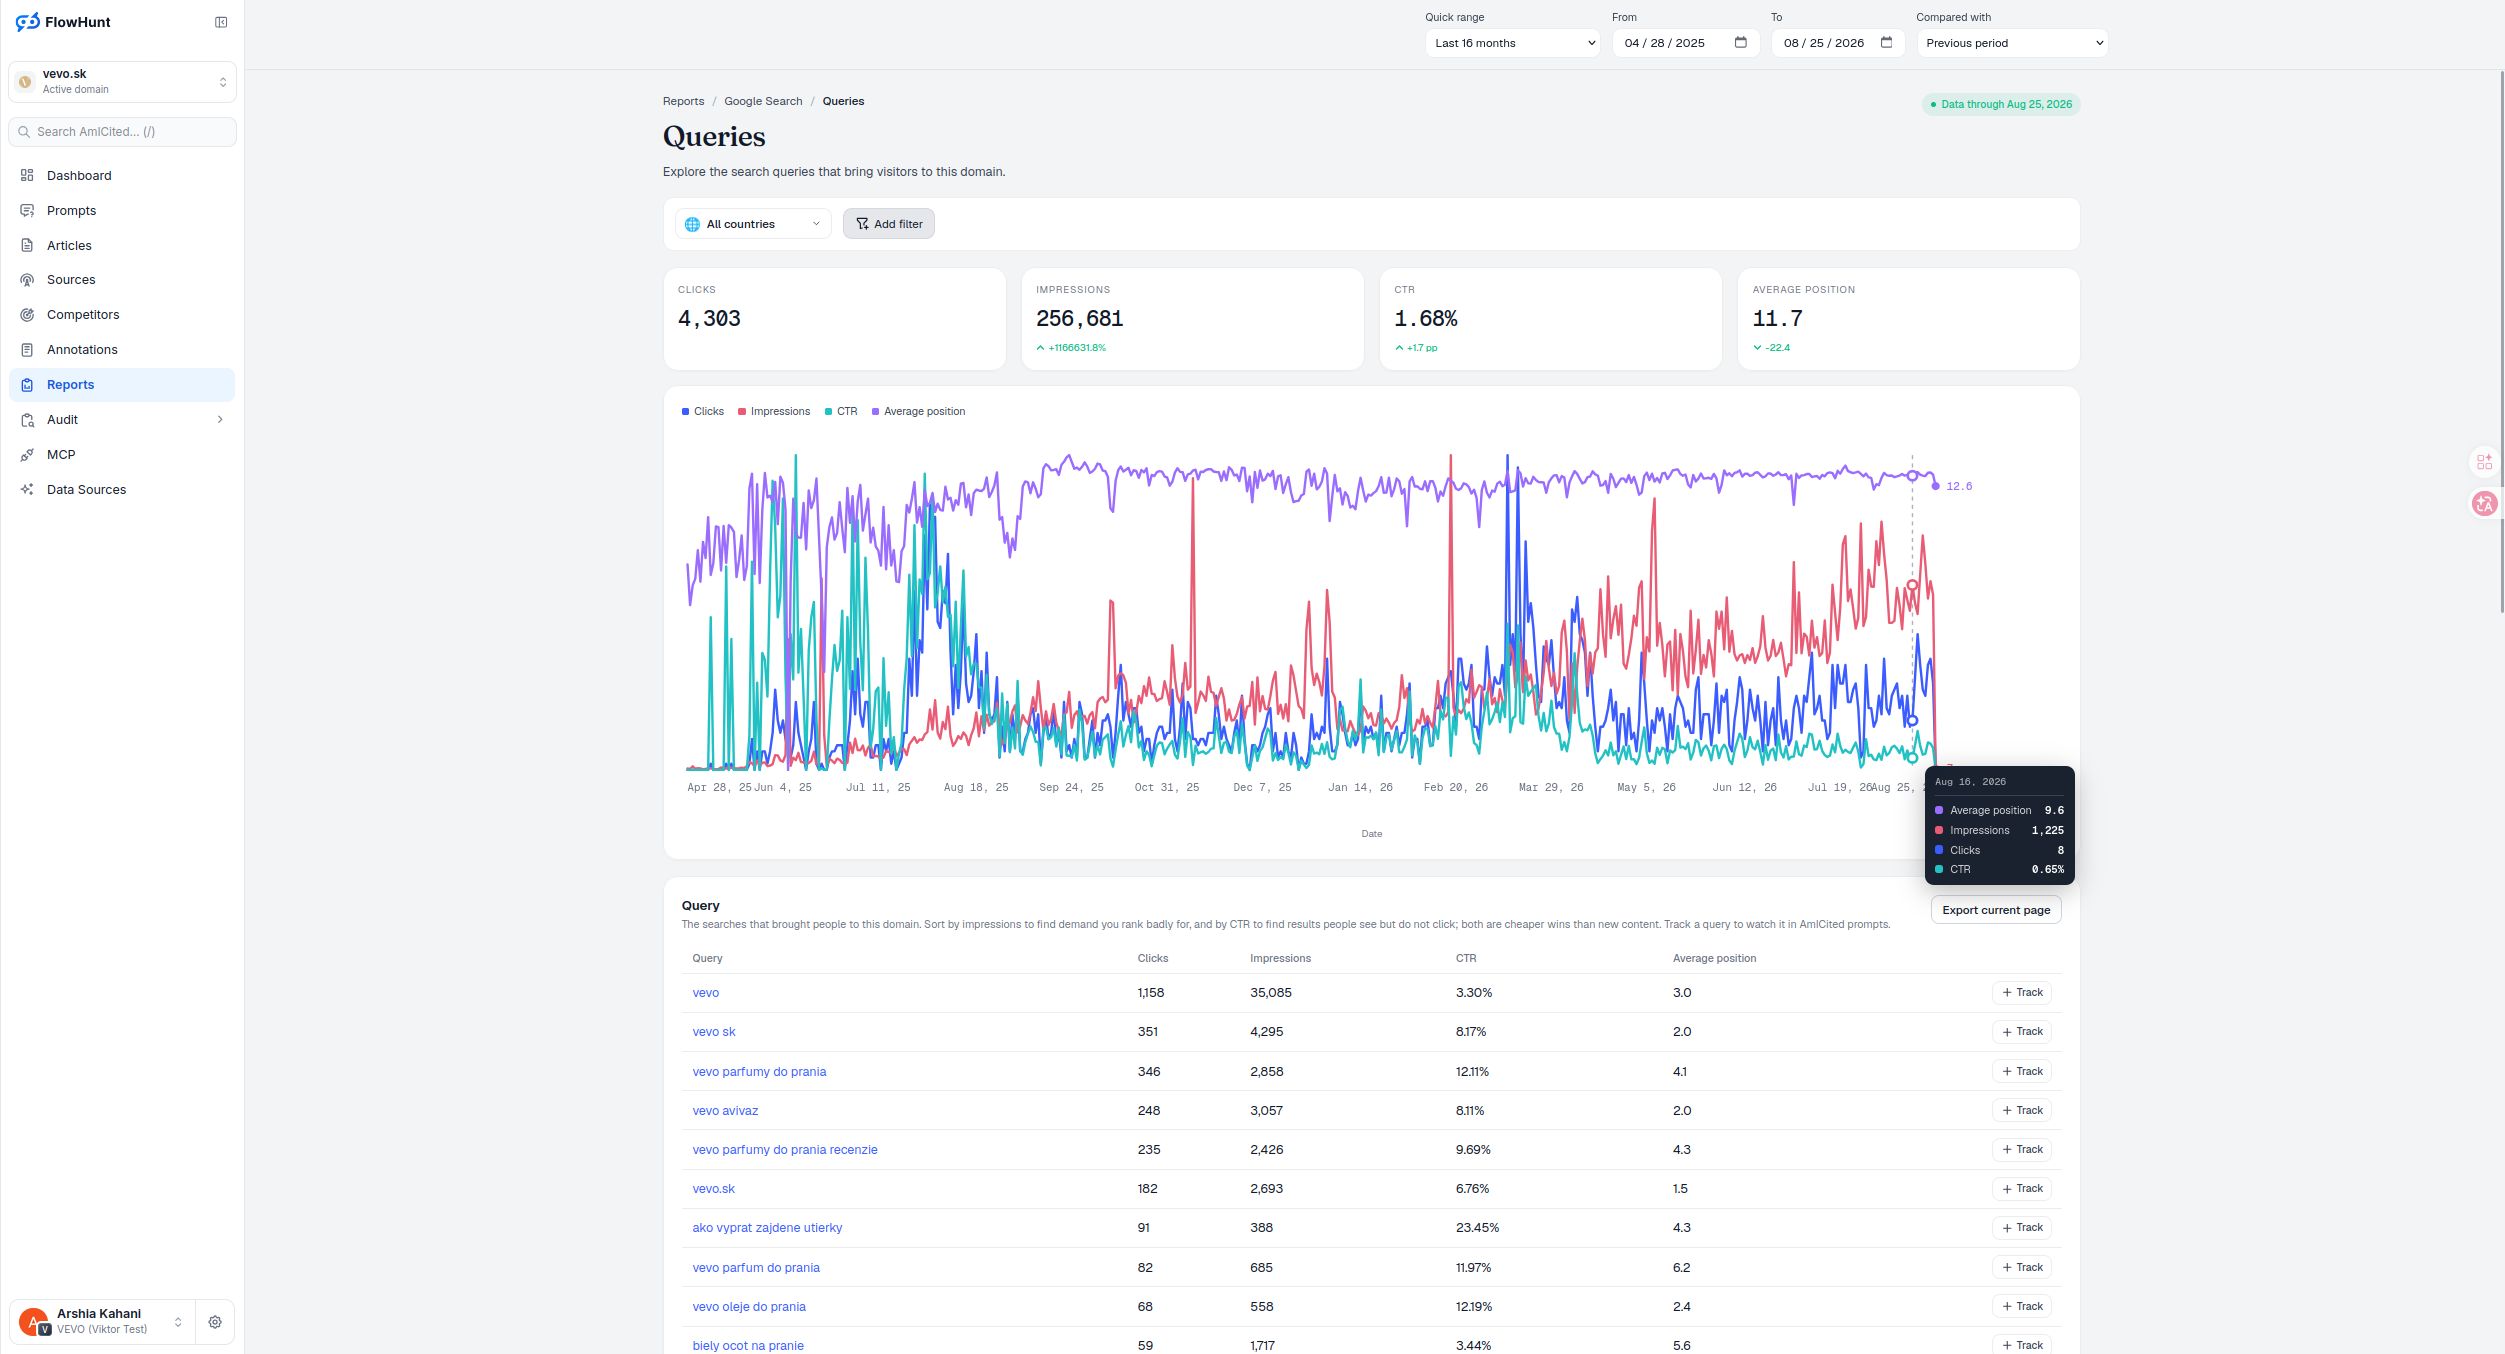
Task: Toggle Impressions series in chart legend
Action: point(774,412)
